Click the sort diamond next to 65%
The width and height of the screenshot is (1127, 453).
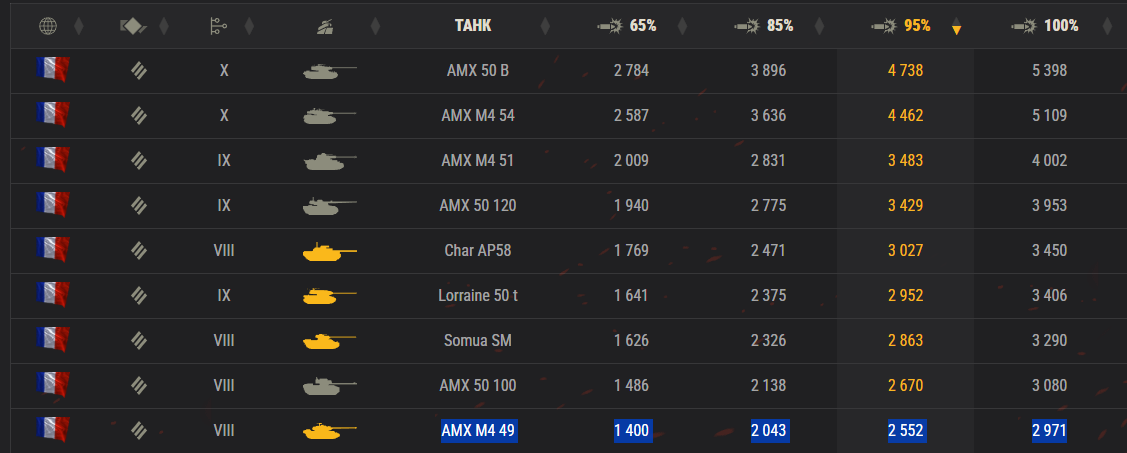click(682, 27)
